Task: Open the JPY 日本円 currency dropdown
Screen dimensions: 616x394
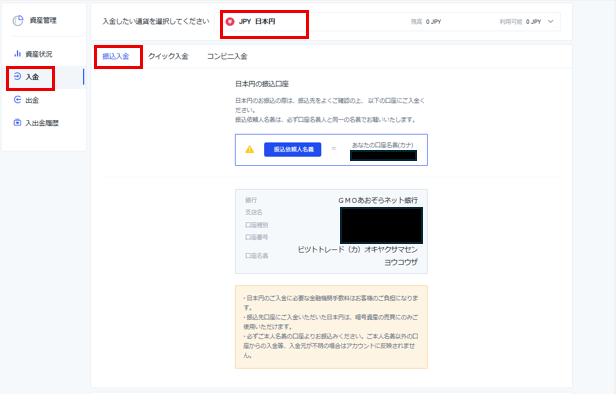Action: pos(387,22)
